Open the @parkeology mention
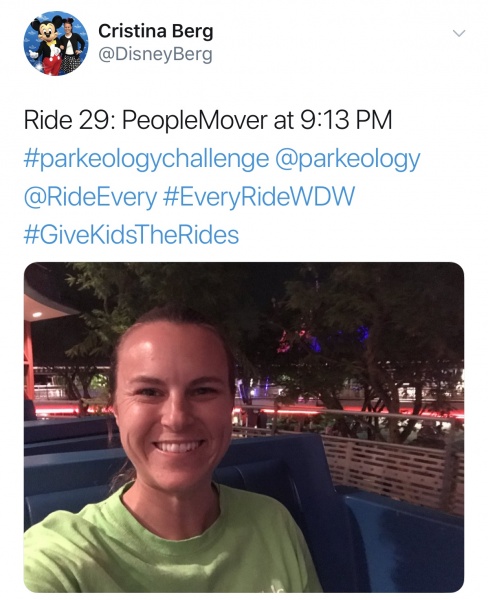 click(x=348, y=159)
